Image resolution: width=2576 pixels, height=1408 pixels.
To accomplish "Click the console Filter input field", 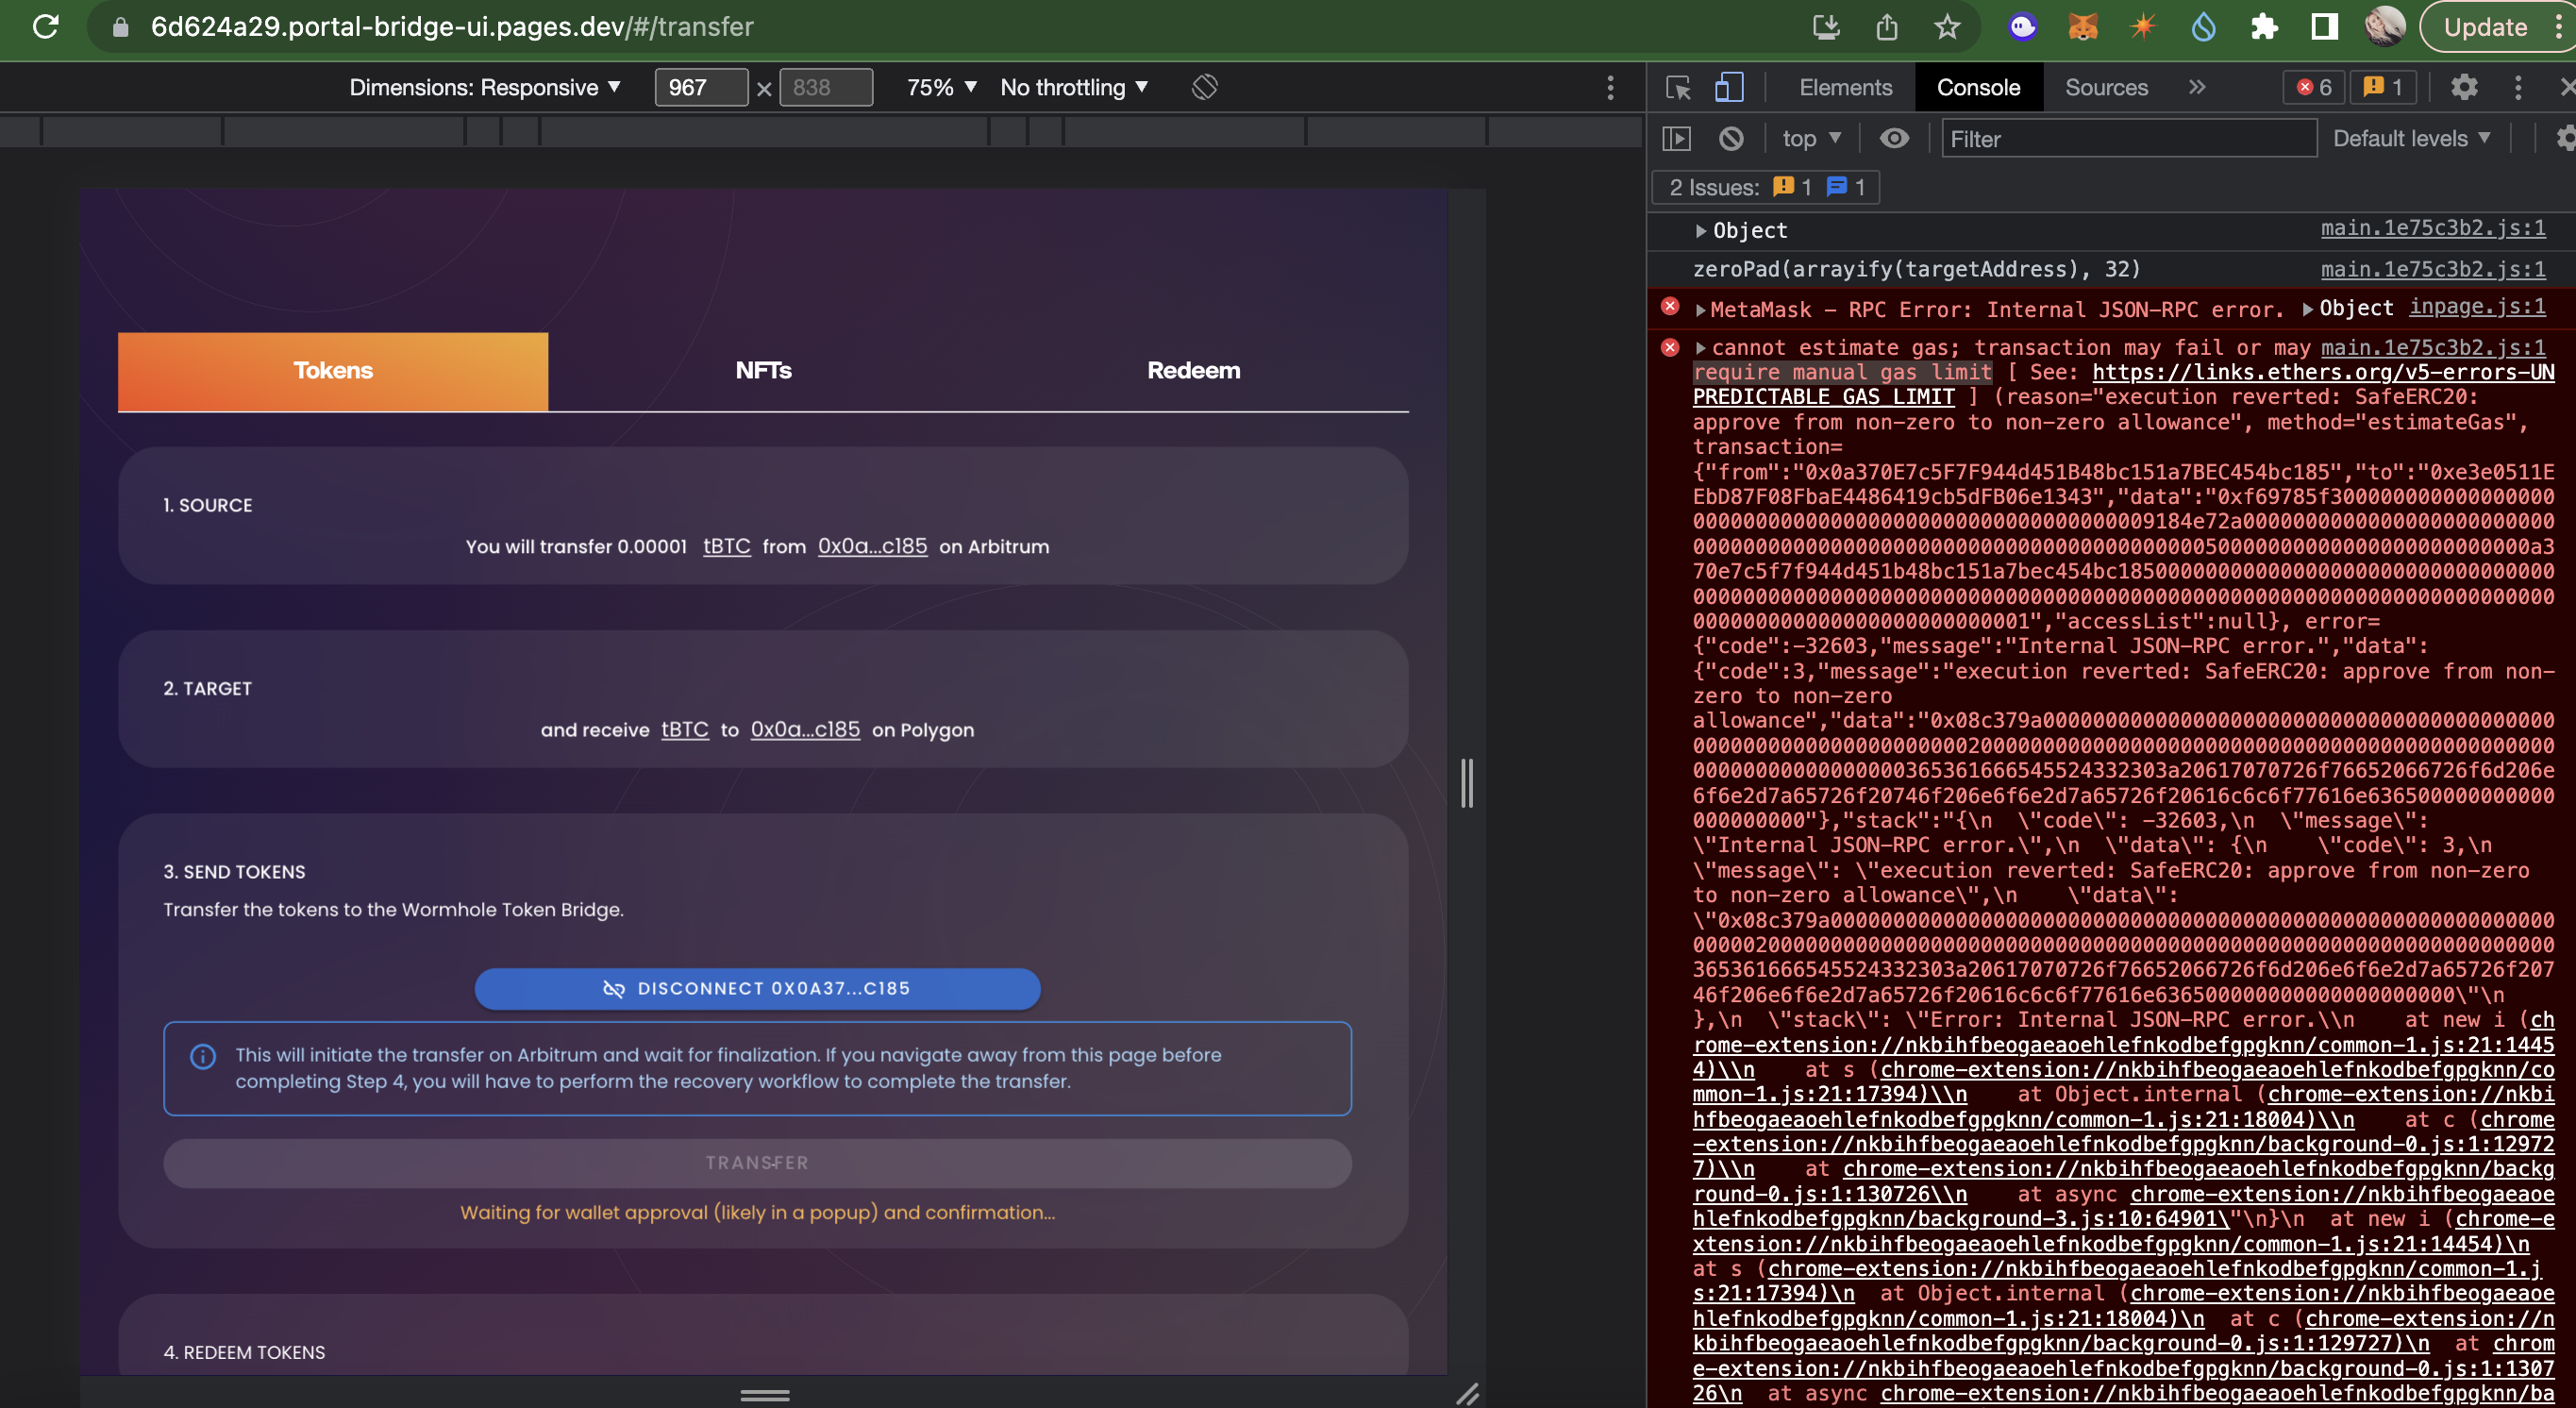I will pos(2128,138).
